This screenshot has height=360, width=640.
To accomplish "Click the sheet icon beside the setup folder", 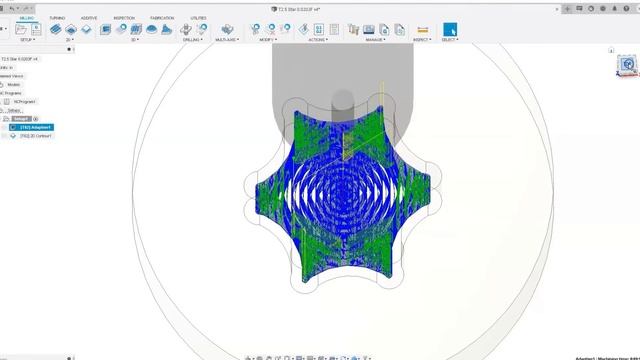I will pos(36,29).
